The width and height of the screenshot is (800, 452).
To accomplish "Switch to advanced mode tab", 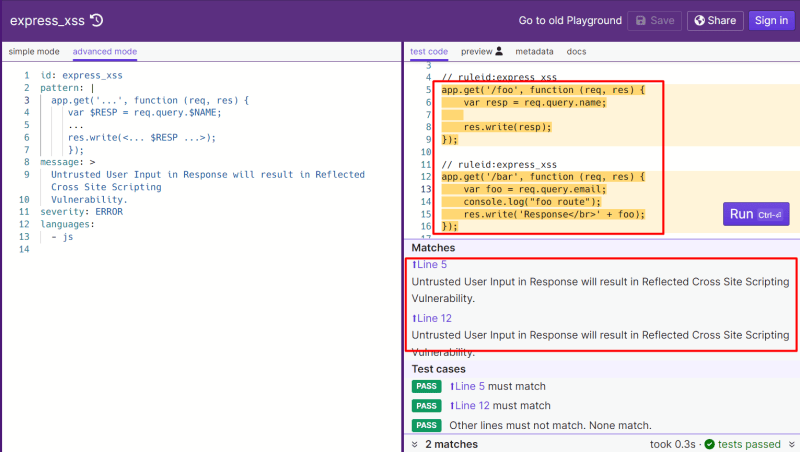I will (105, 52).
